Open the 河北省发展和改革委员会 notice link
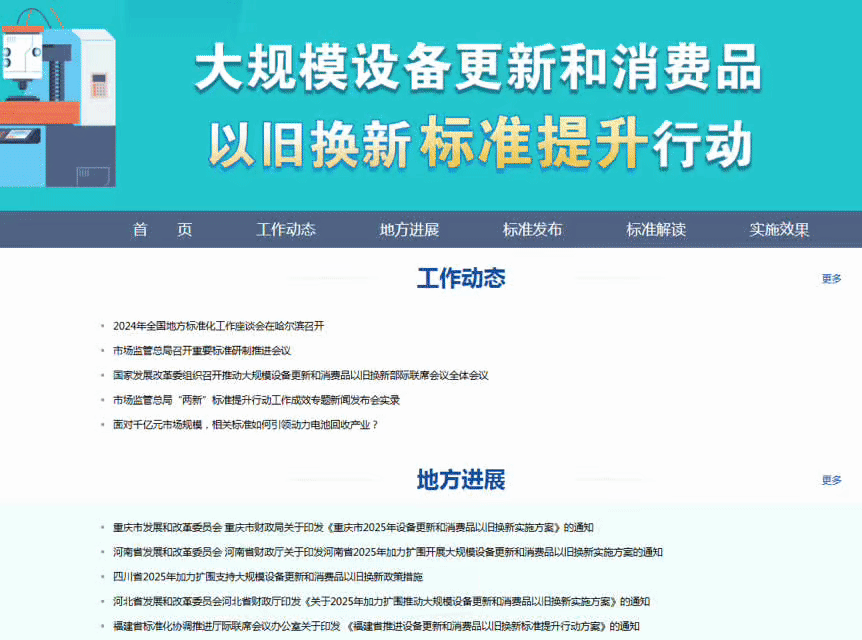862x640 pixels. pos(382,602)
